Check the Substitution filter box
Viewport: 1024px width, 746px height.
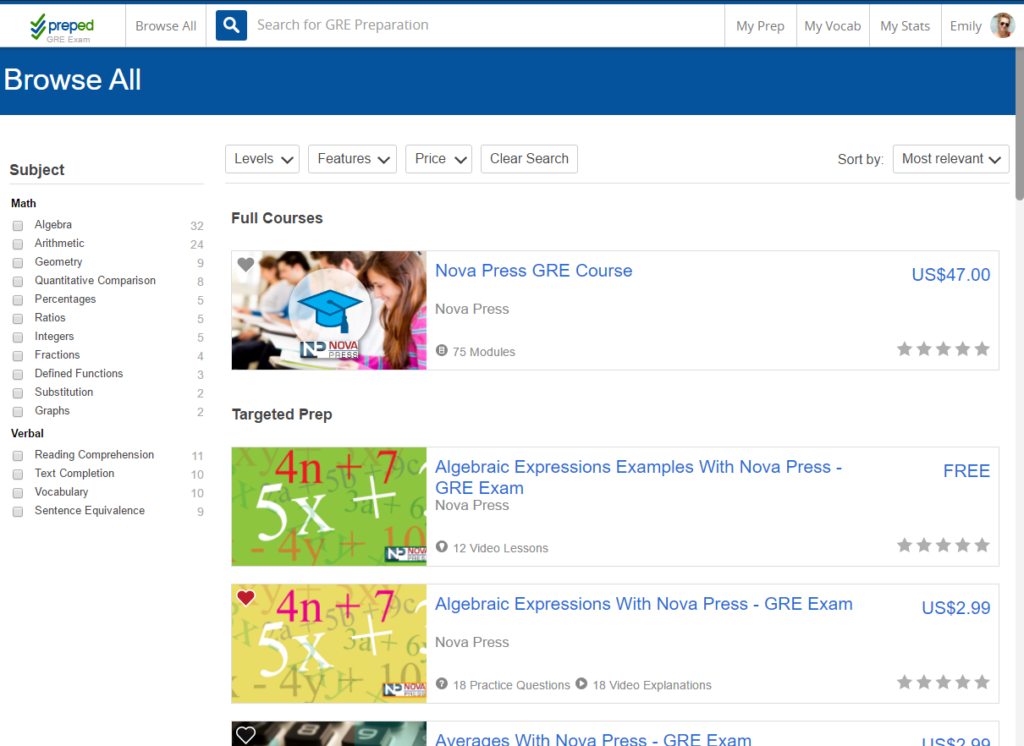point(18,393)
